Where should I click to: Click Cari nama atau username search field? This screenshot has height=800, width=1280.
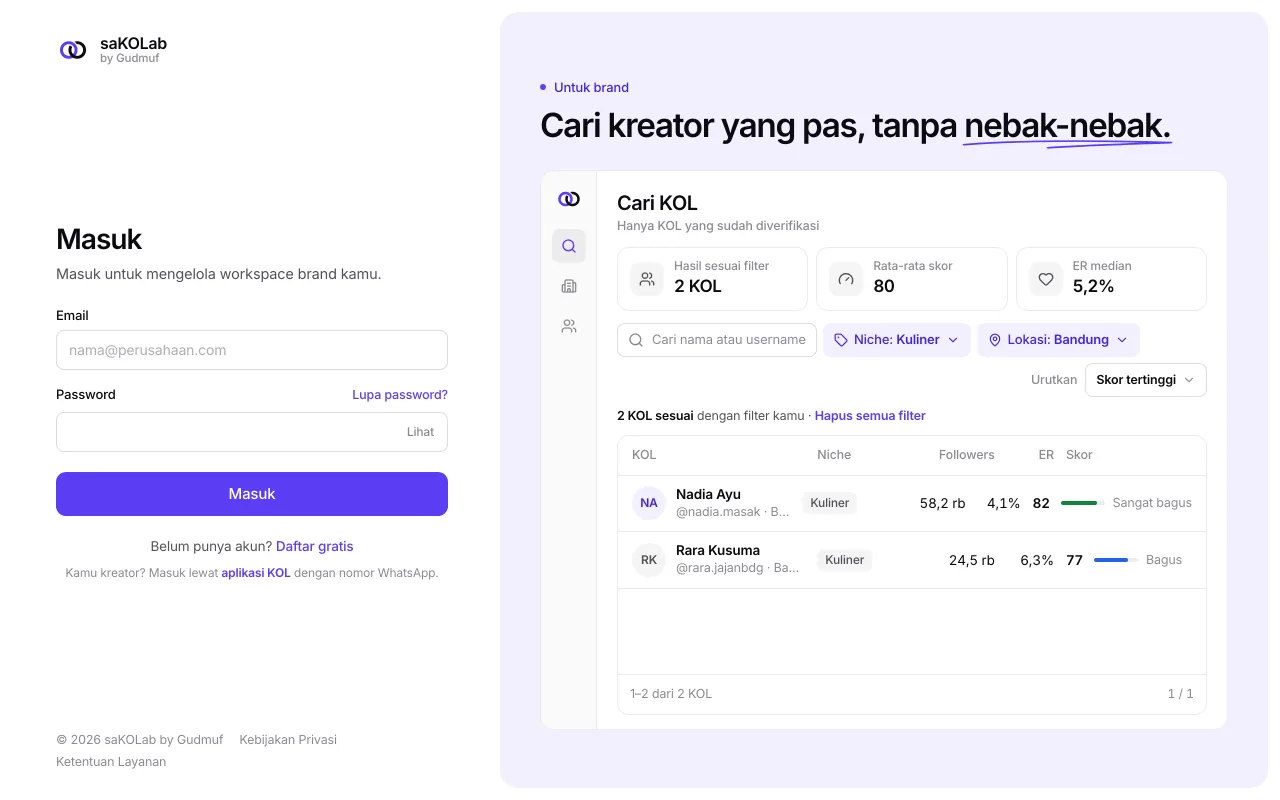pyautogui.click(x=717, y=340)
